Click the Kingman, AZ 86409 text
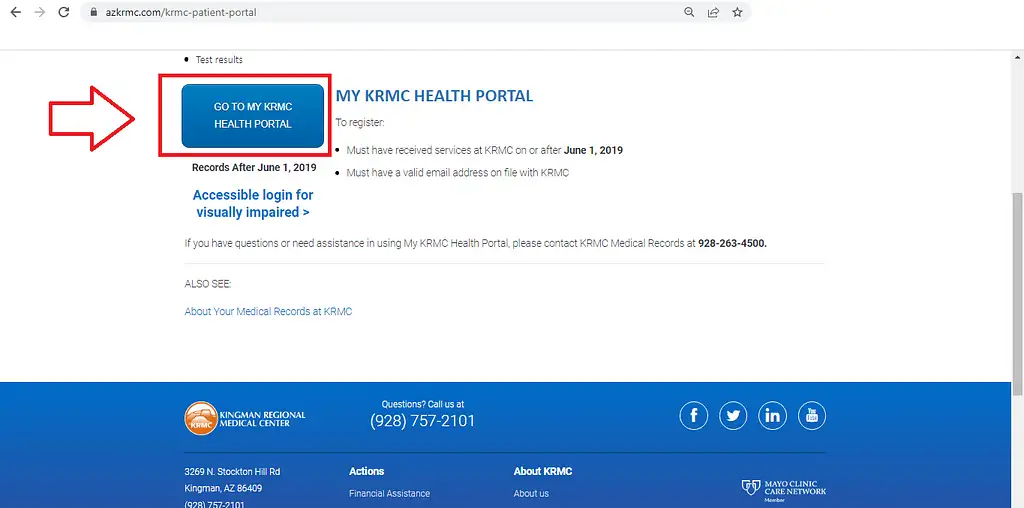Image resolution: width=1024 pixels, height=508 pixels. pyautogui.click(x=223, y=488)
